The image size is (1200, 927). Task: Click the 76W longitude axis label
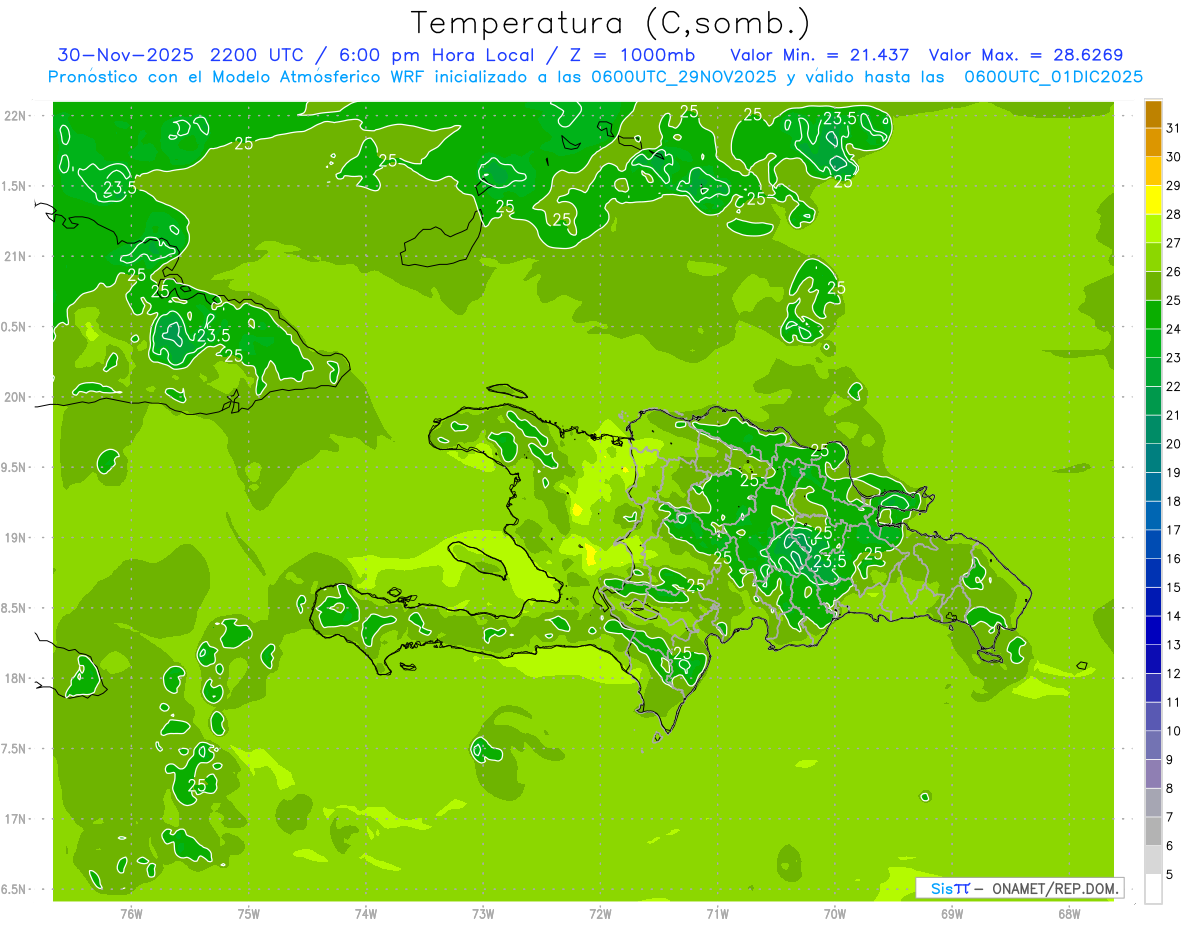coord(131,913)
